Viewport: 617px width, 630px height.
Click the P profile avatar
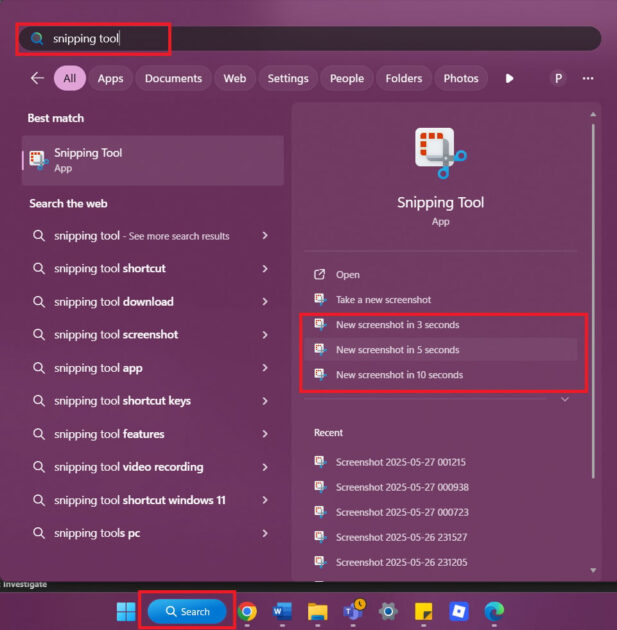(x=558, y=78)
